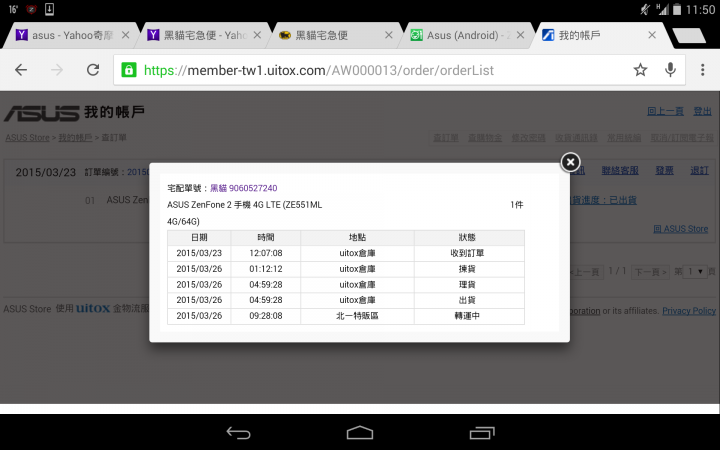Click the 查訂單 menu item
Screen dimensions: 720x450
[x=446, y=138]
